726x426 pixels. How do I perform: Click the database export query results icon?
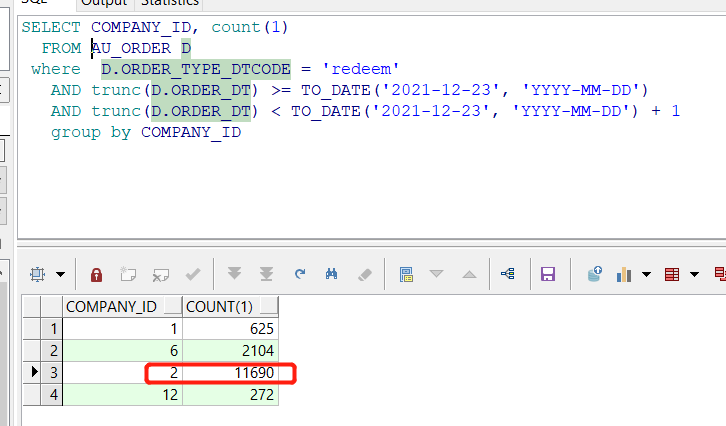coord(595,274)
